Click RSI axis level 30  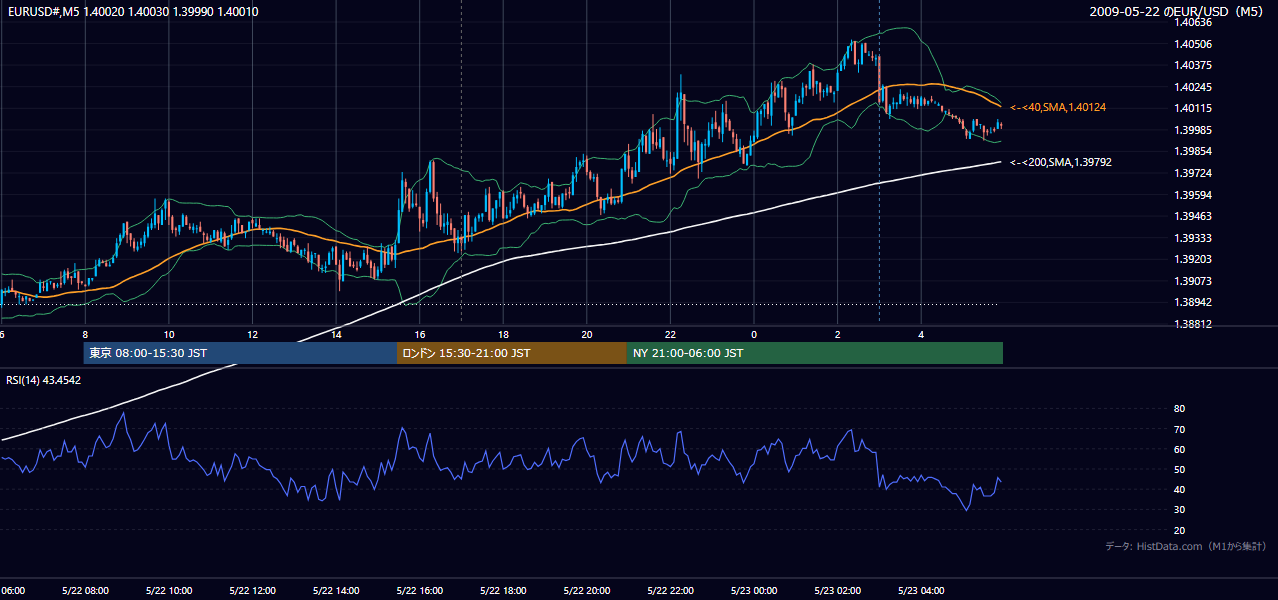tap(1179, 510)
